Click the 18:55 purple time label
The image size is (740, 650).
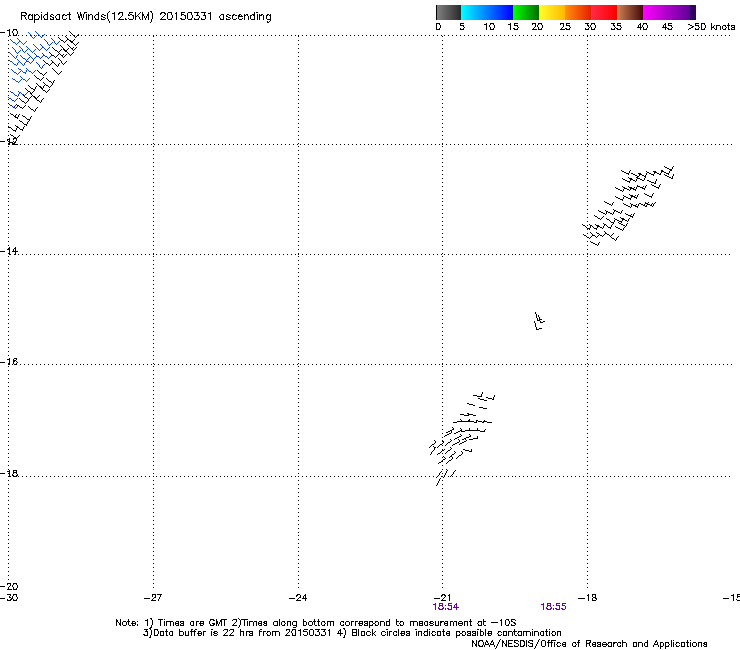(553, 607)
